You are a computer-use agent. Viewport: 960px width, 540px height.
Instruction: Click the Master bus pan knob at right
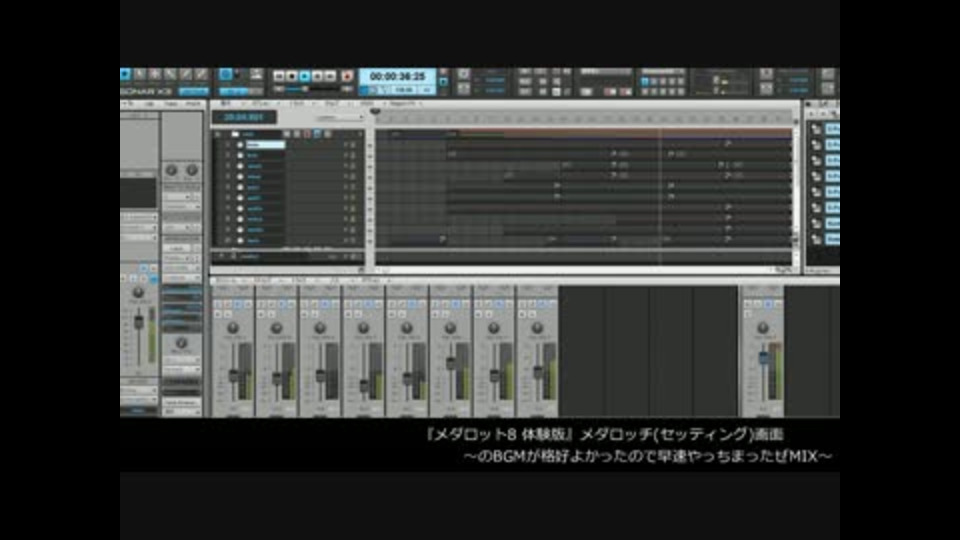pyautogui.click(x=762, y=329)
